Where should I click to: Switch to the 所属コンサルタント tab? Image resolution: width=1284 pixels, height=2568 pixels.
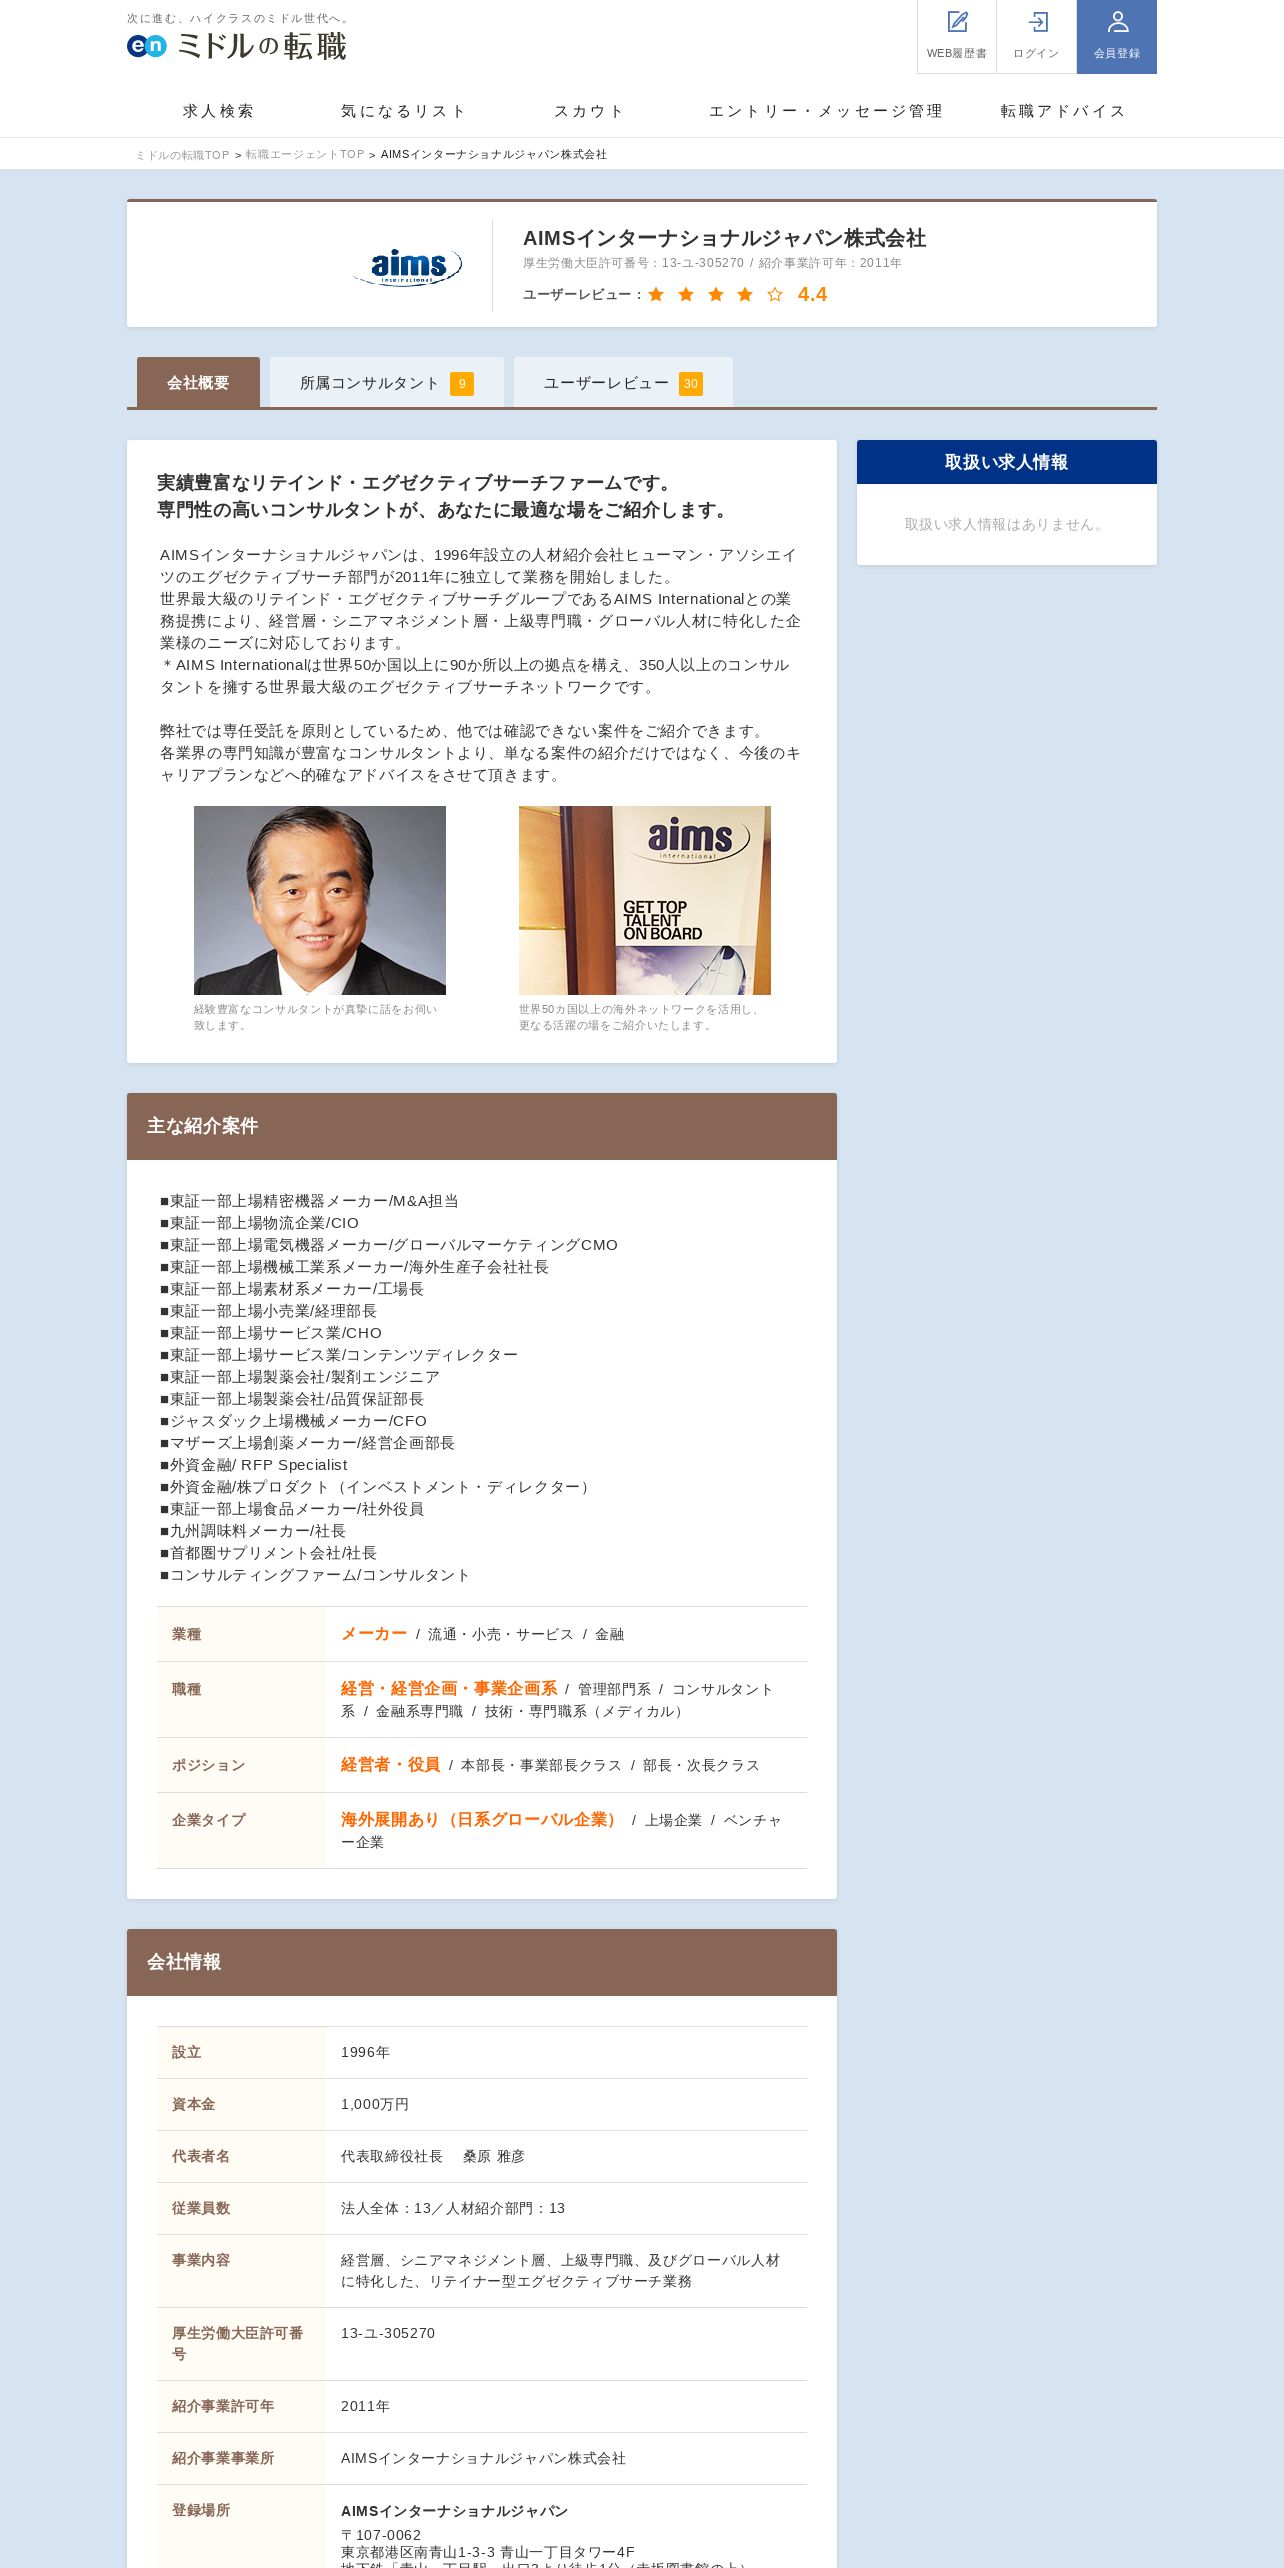tap(387, 382)
